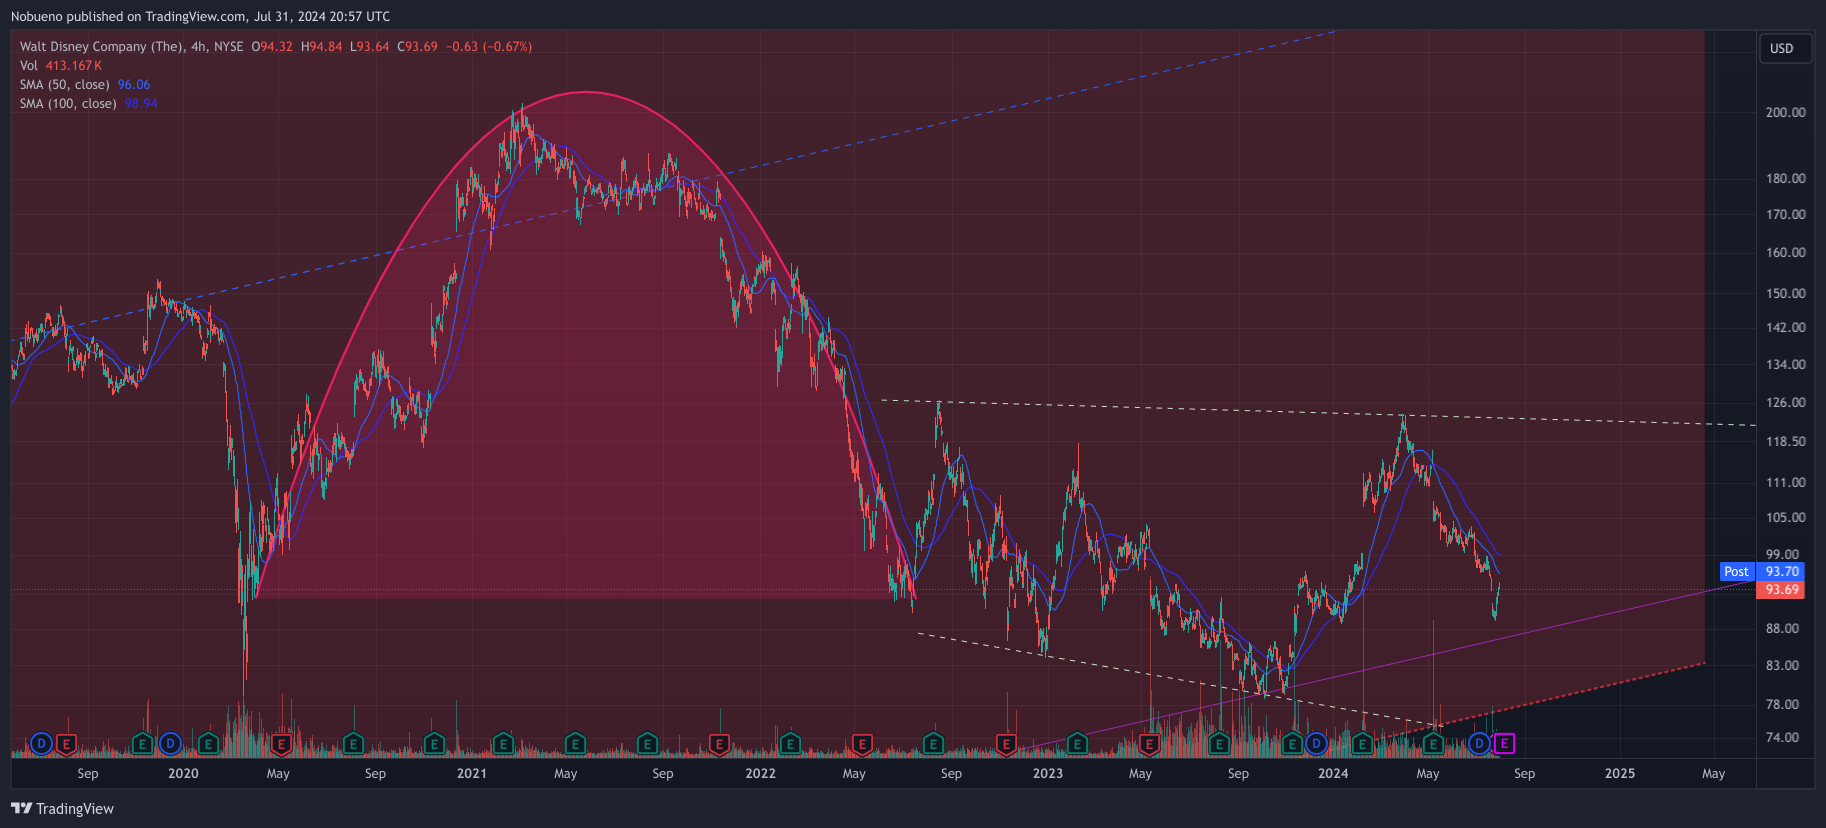Click the 2023 label on the time axis
Image resolution: width=1826 pixels, height=828 pixels.
tap(1047, 773)
